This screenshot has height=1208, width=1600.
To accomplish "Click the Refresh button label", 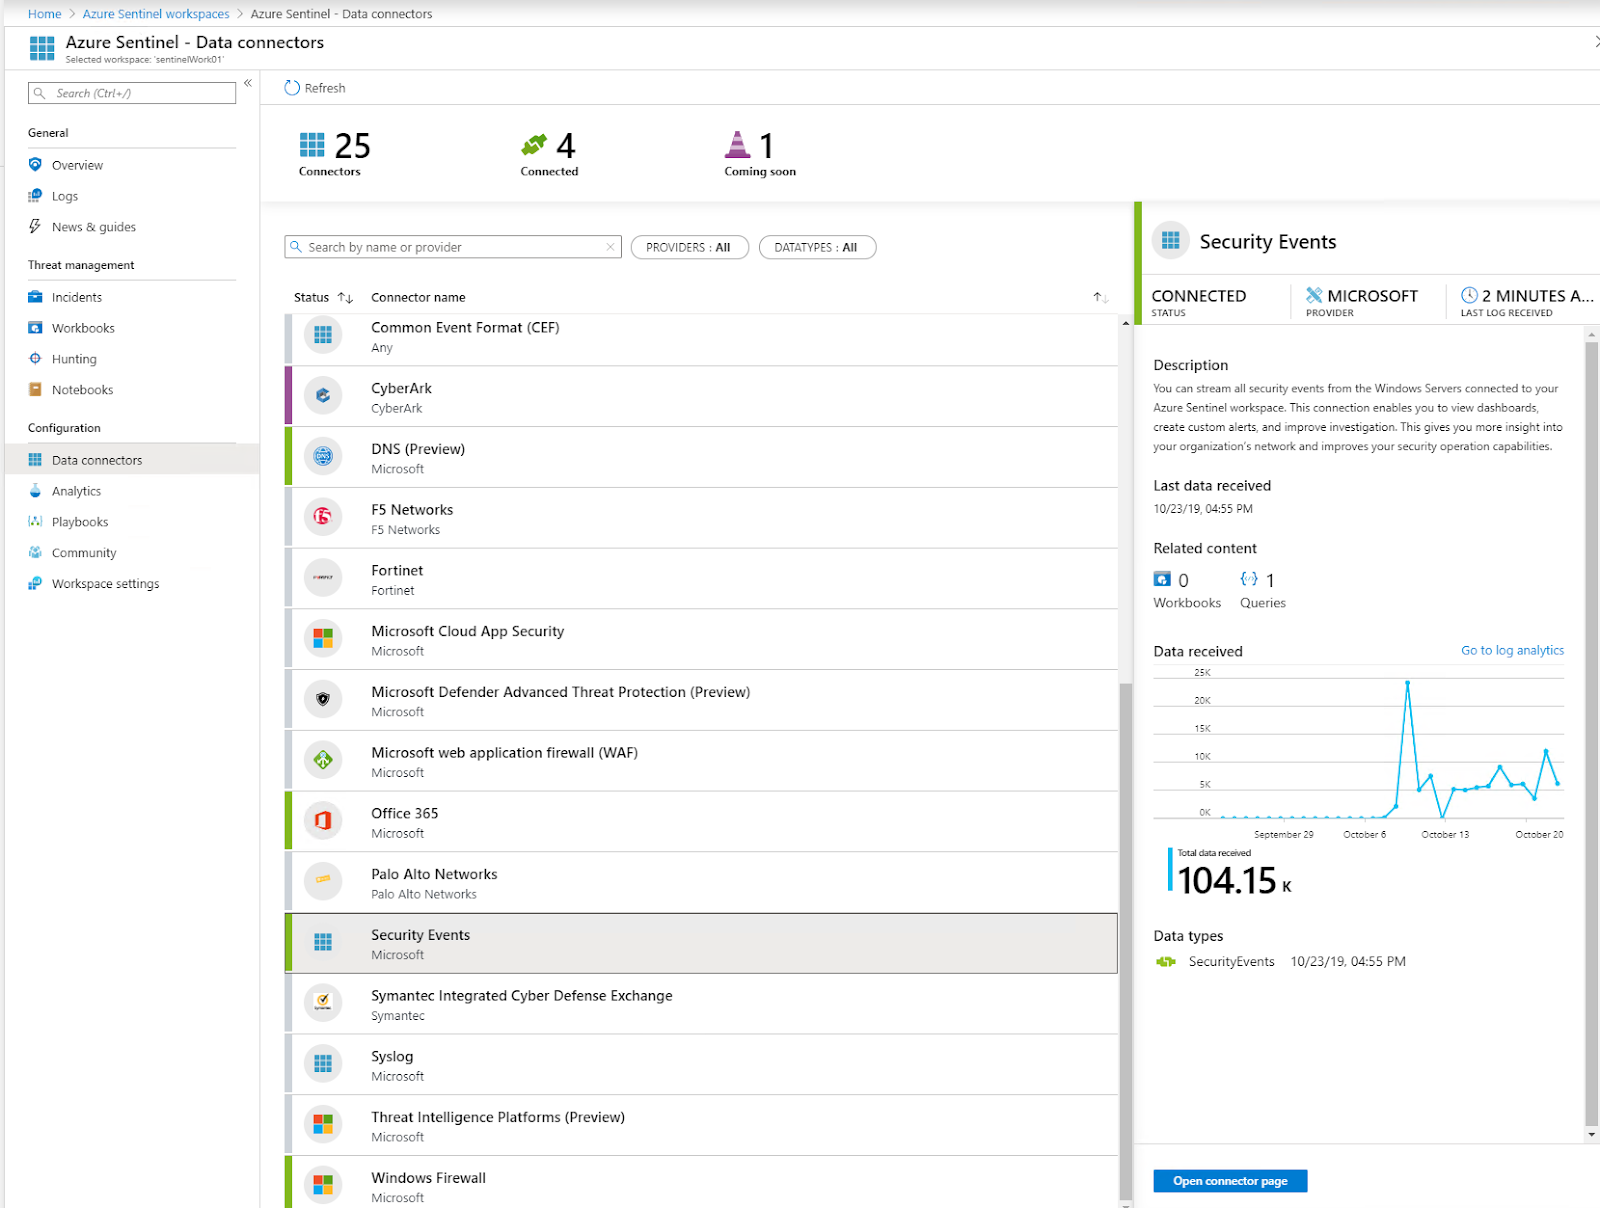I will click(325, 88).
